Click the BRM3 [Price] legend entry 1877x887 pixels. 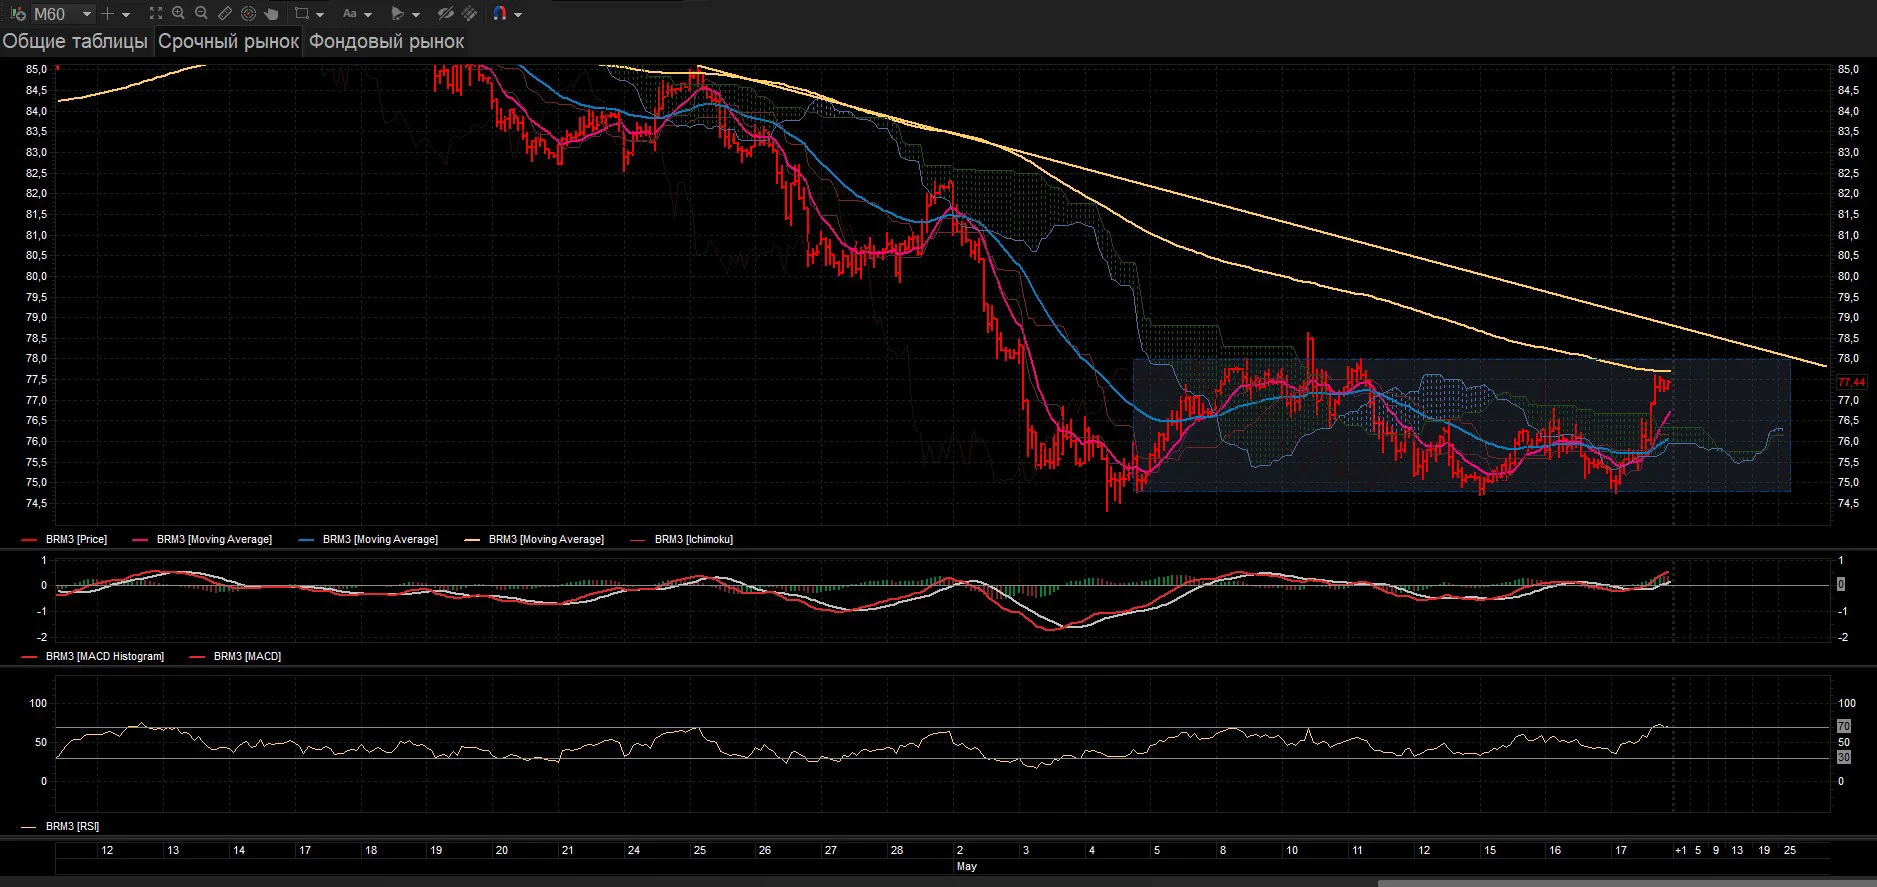click(65, 539)
